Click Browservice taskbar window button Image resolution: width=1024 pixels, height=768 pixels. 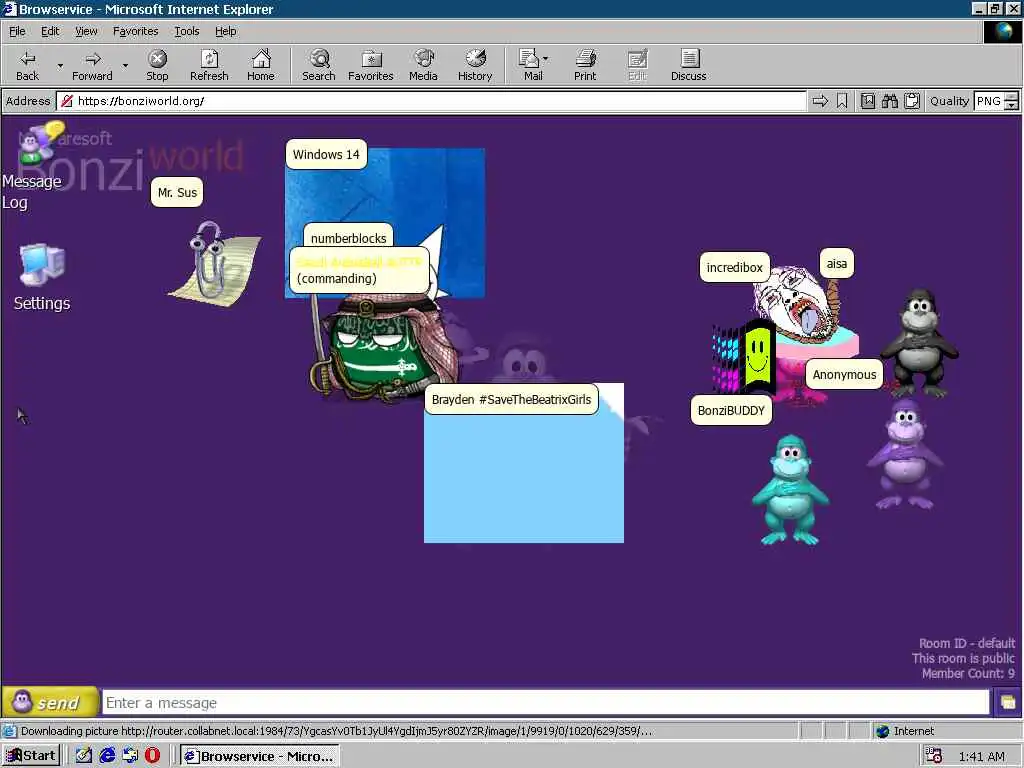click(x=260, y=756)
